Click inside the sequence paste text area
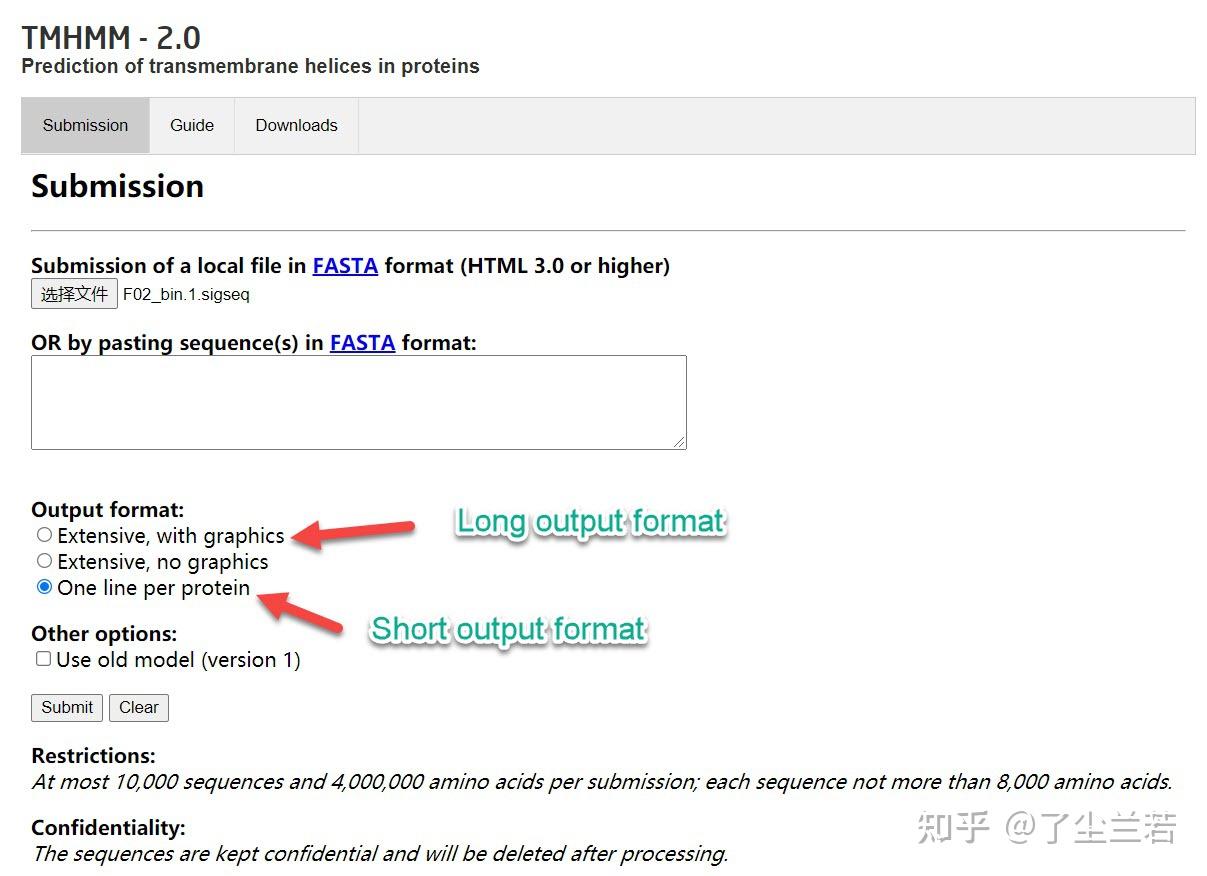Screen dimensions: 1207x876 358,402
